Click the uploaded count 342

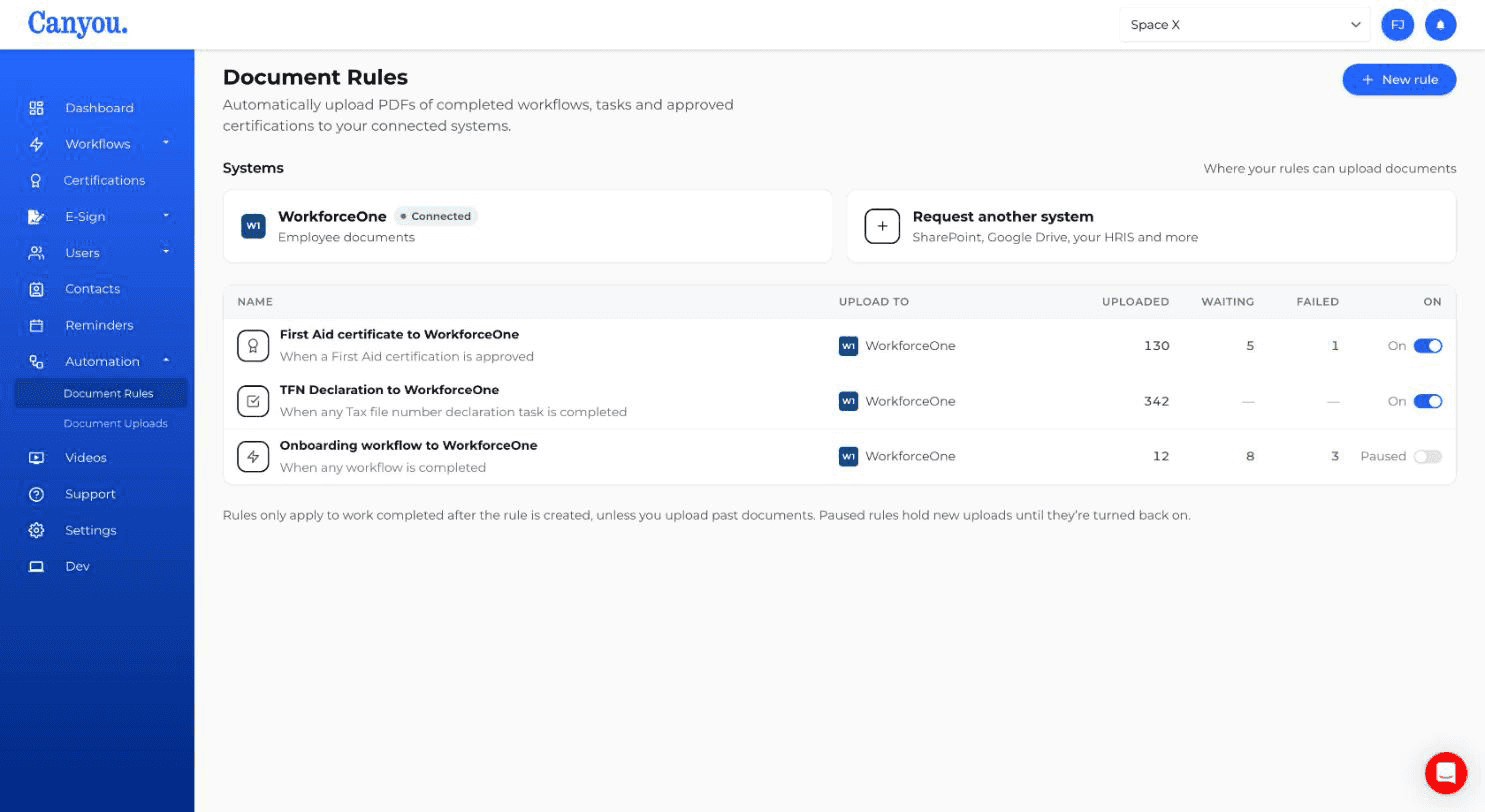1156,401
